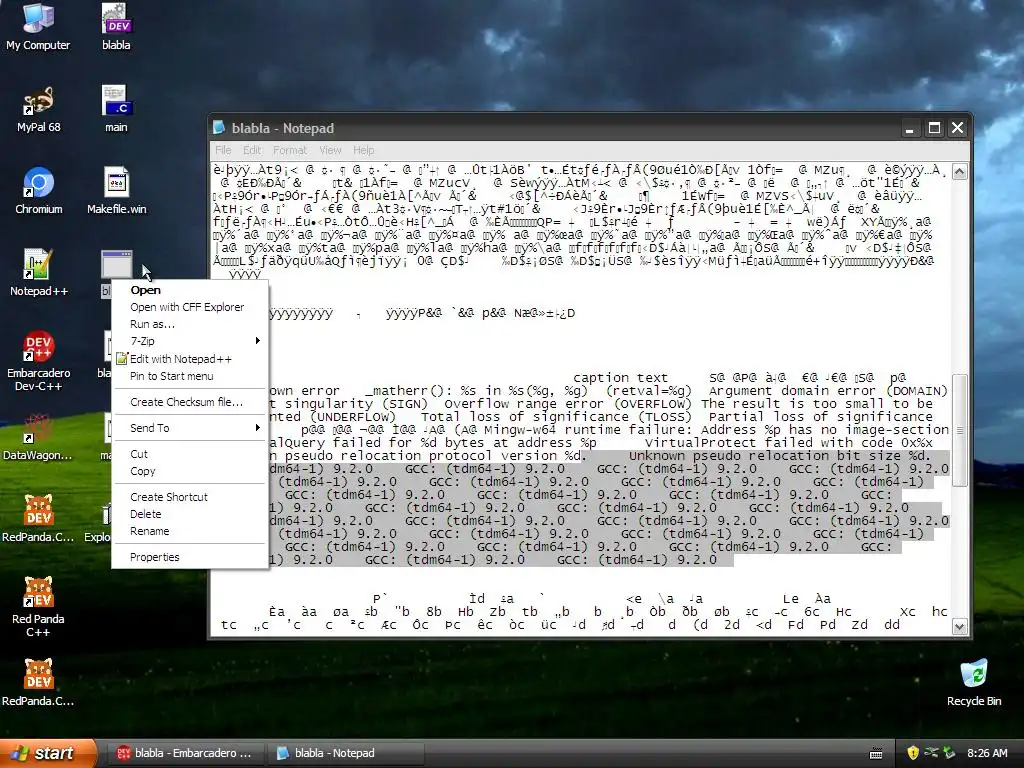Click the Notepad scrollbar up arrow

pos(959,172)
